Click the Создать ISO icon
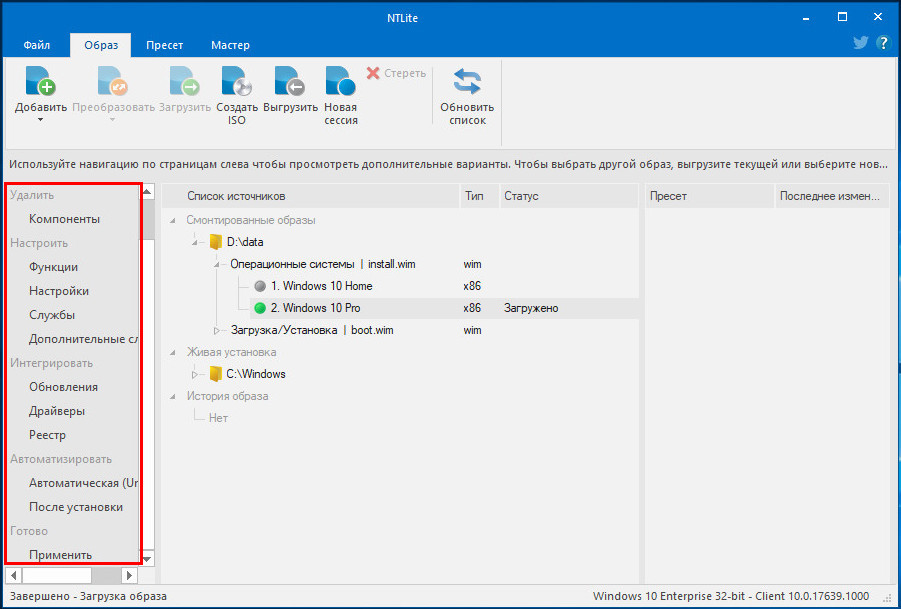 pos(237,81)
